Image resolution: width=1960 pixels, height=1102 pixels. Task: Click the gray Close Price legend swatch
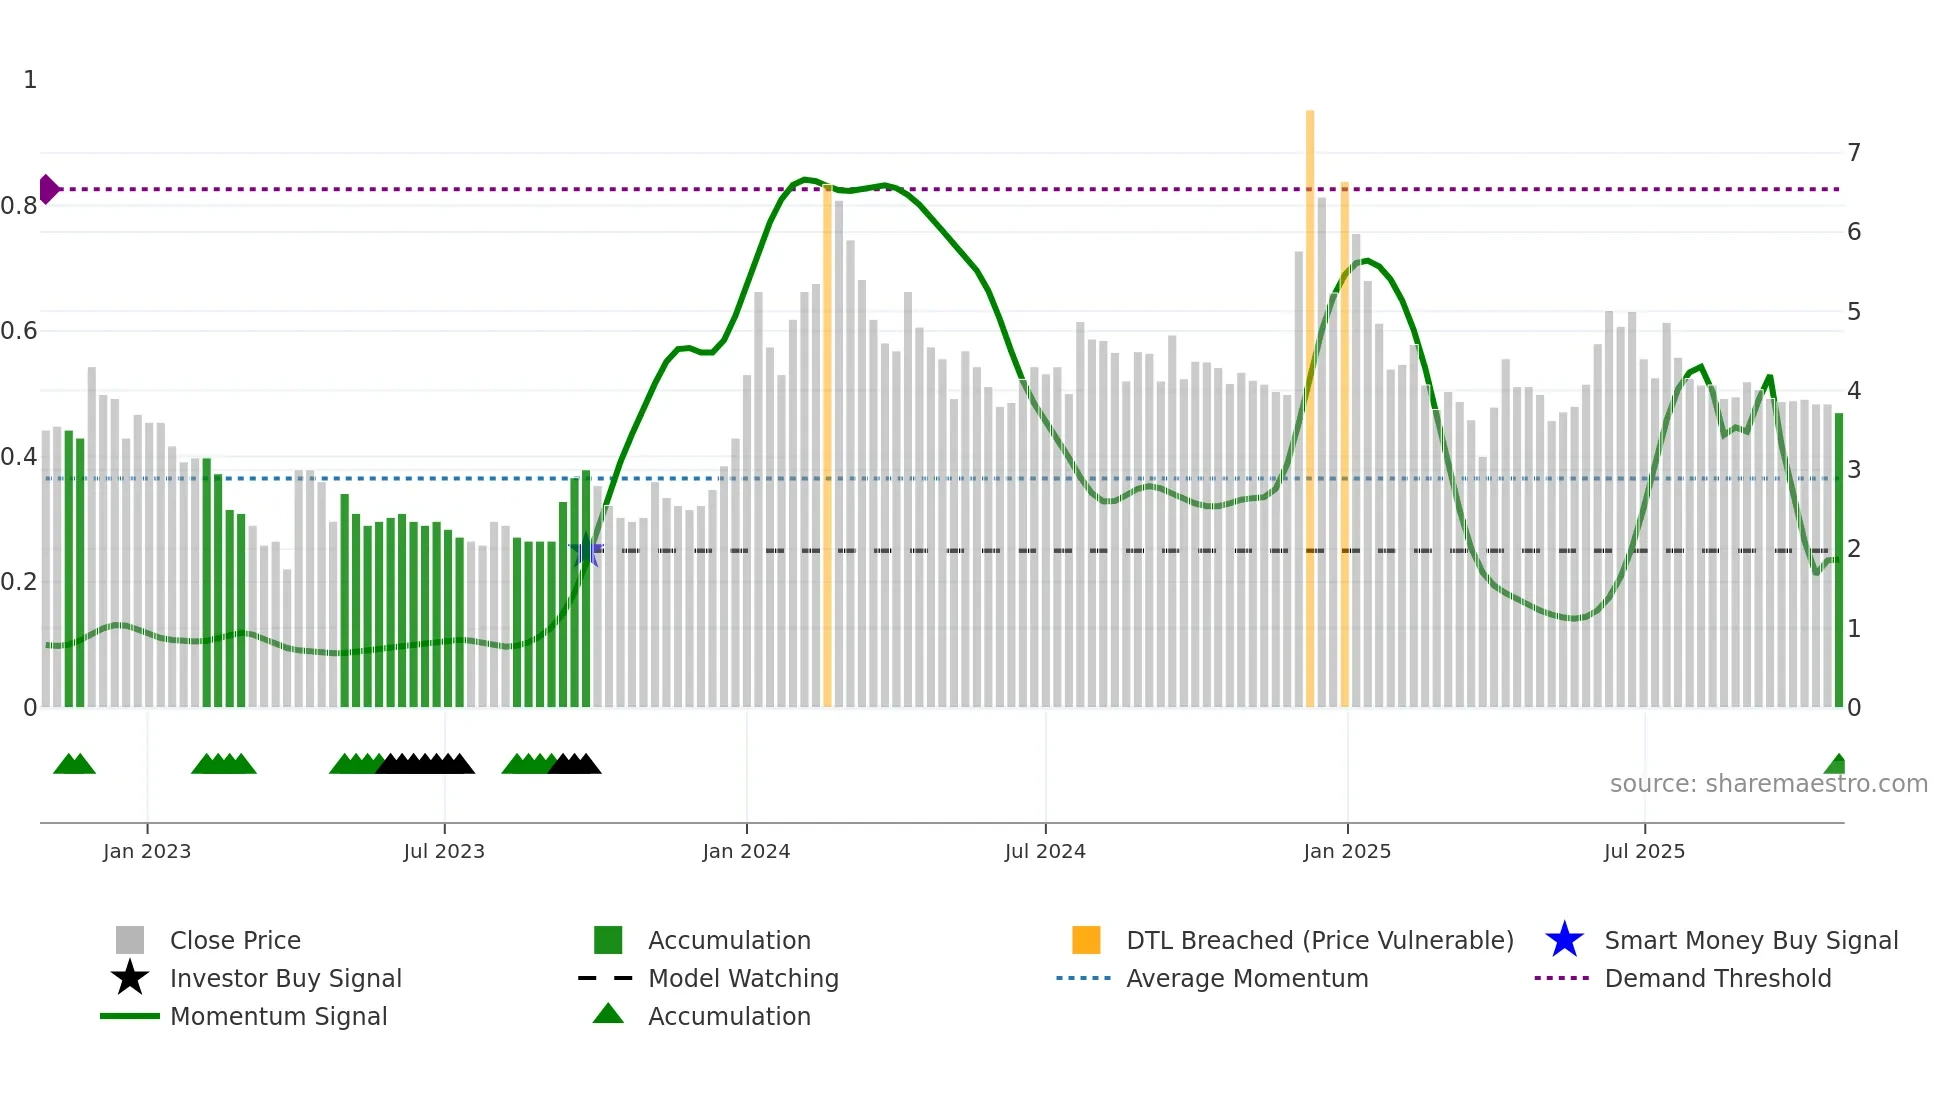coord(130,940)
